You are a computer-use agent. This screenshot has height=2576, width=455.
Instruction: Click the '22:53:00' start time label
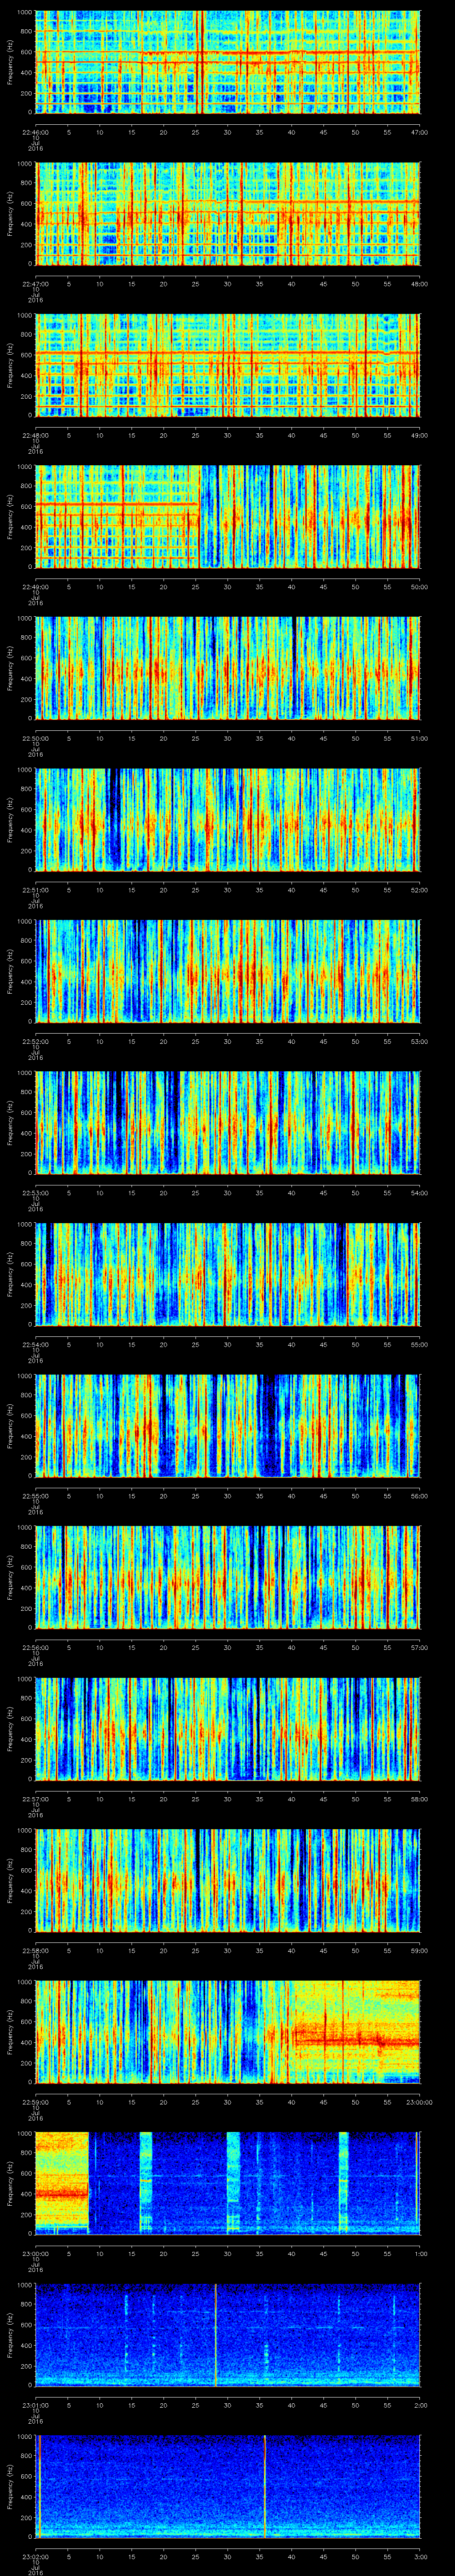point(37,1193)
